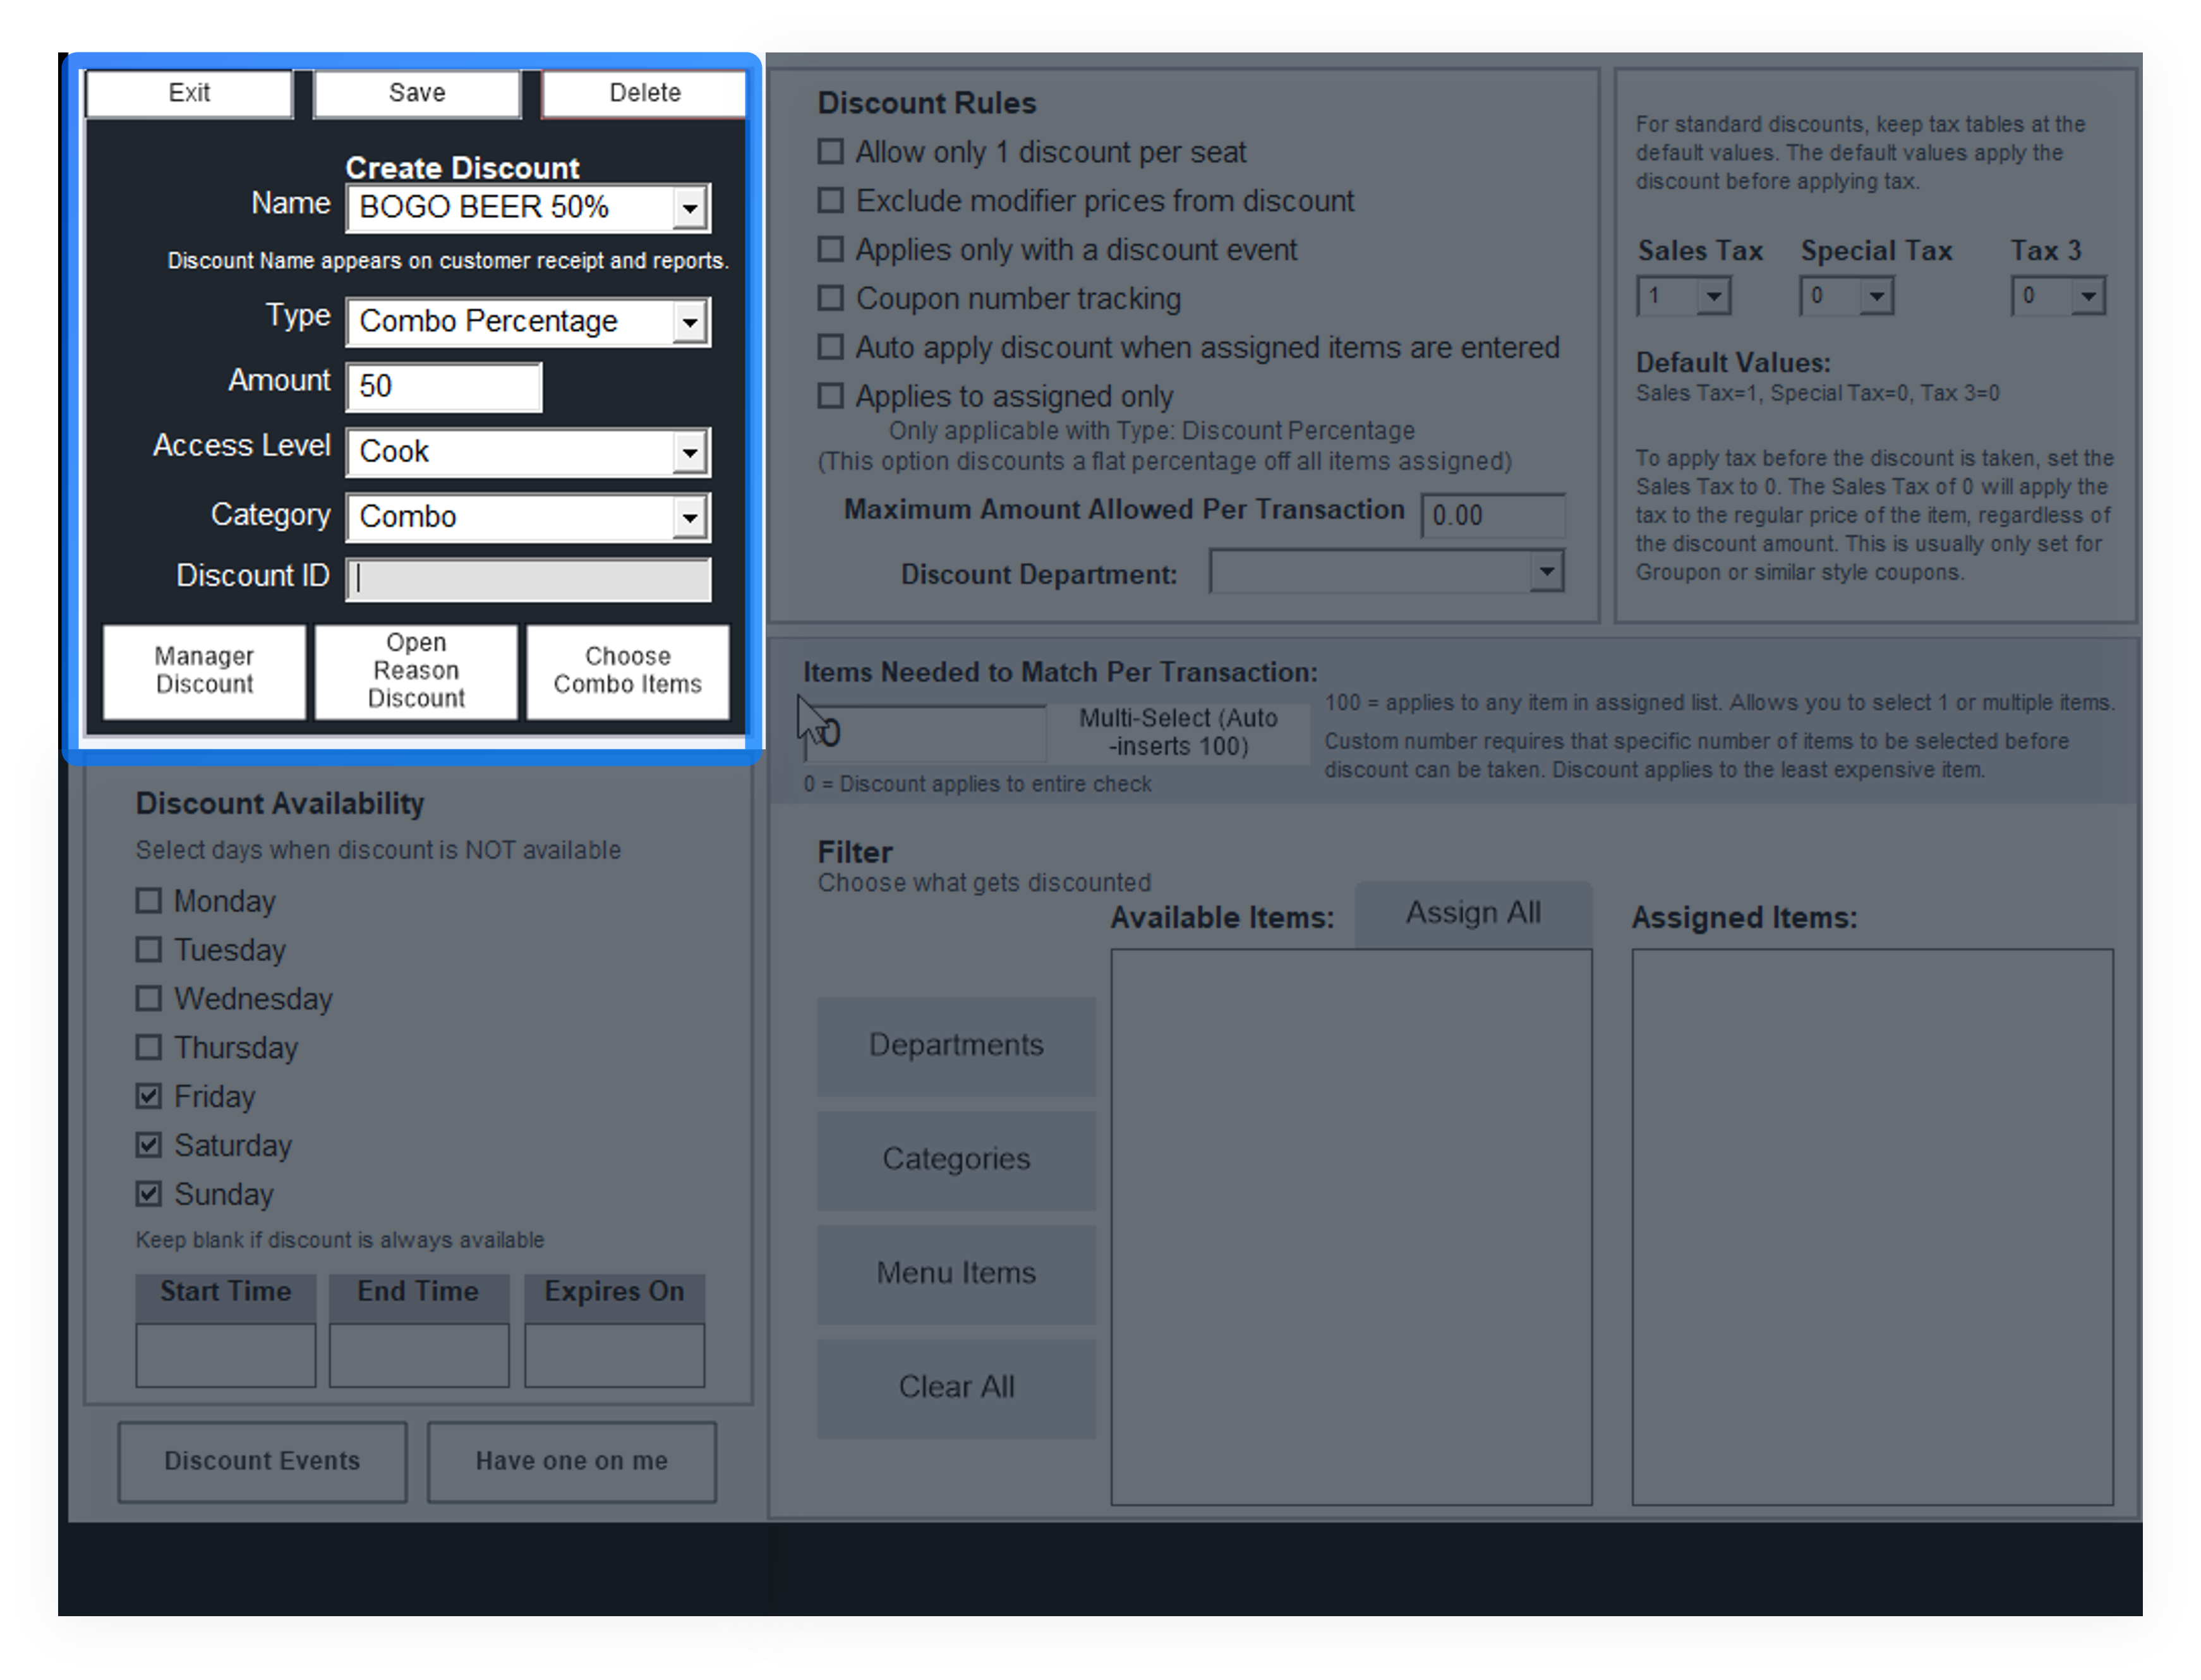Click the Exit button

189,93
